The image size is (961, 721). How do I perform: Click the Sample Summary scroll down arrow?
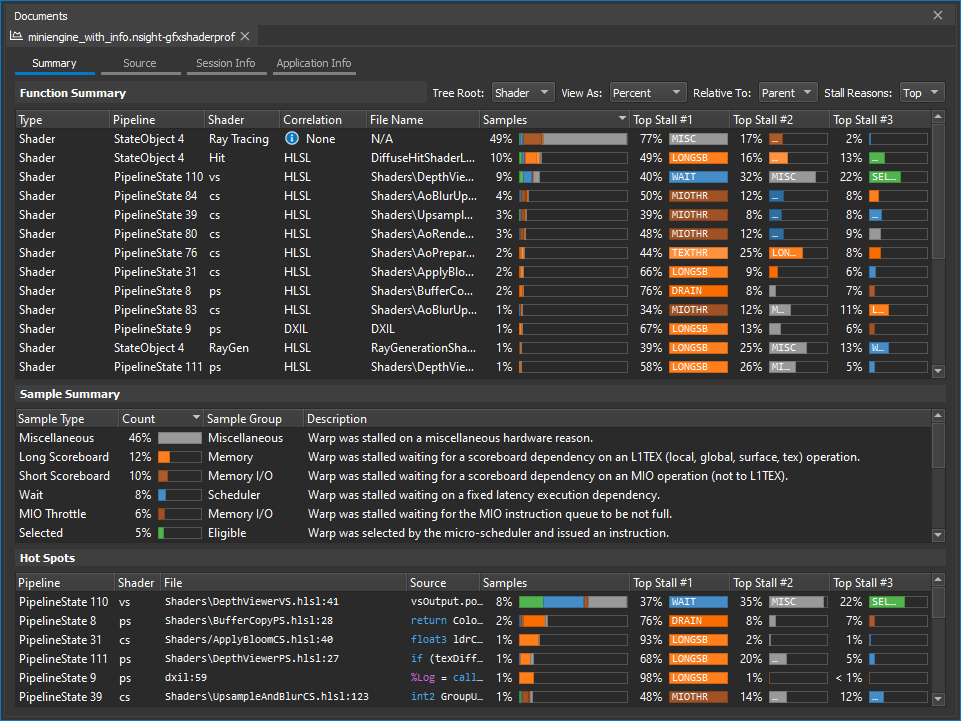point(938,535)
